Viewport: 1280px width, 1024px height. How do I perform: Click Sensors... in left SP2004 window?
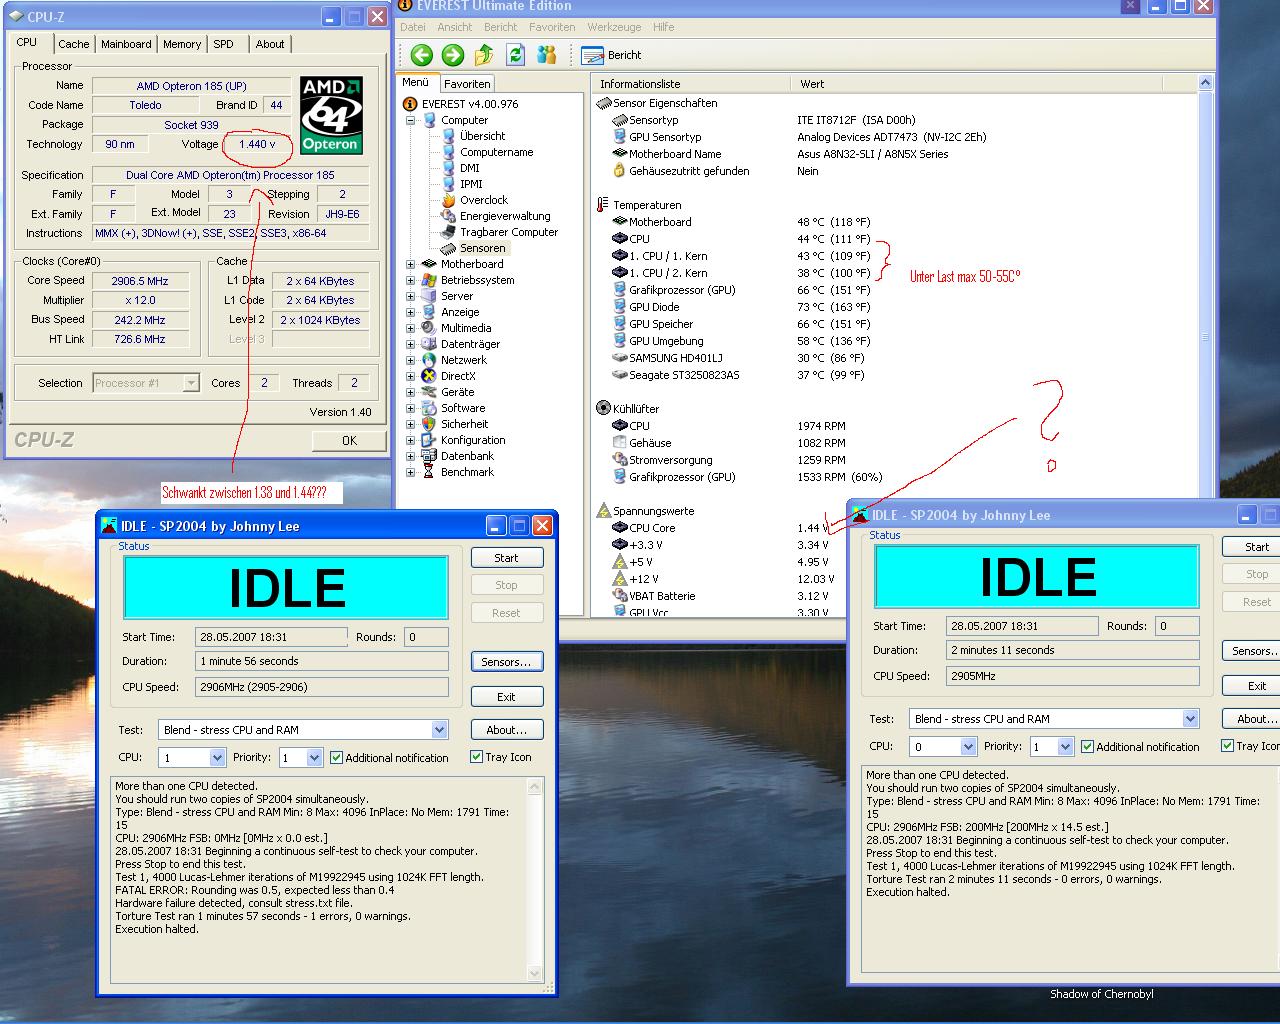tap(507, 662)
